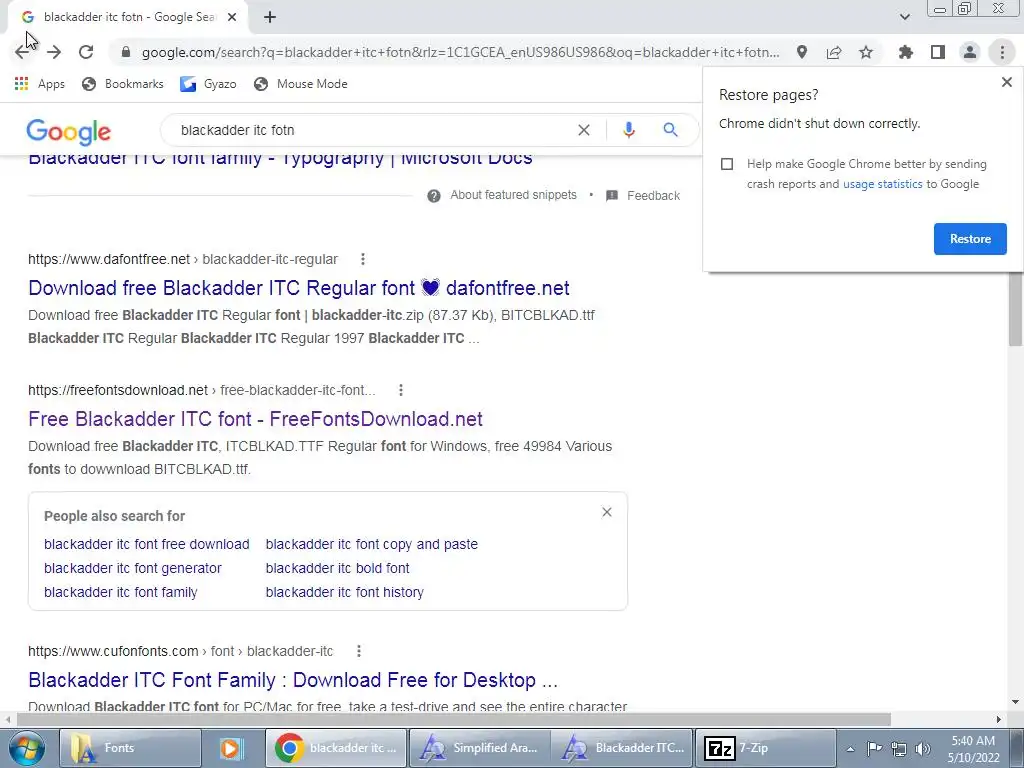This screenshot has height=768, width=1024.
Task: Click the Restore button
Action: 970,239
